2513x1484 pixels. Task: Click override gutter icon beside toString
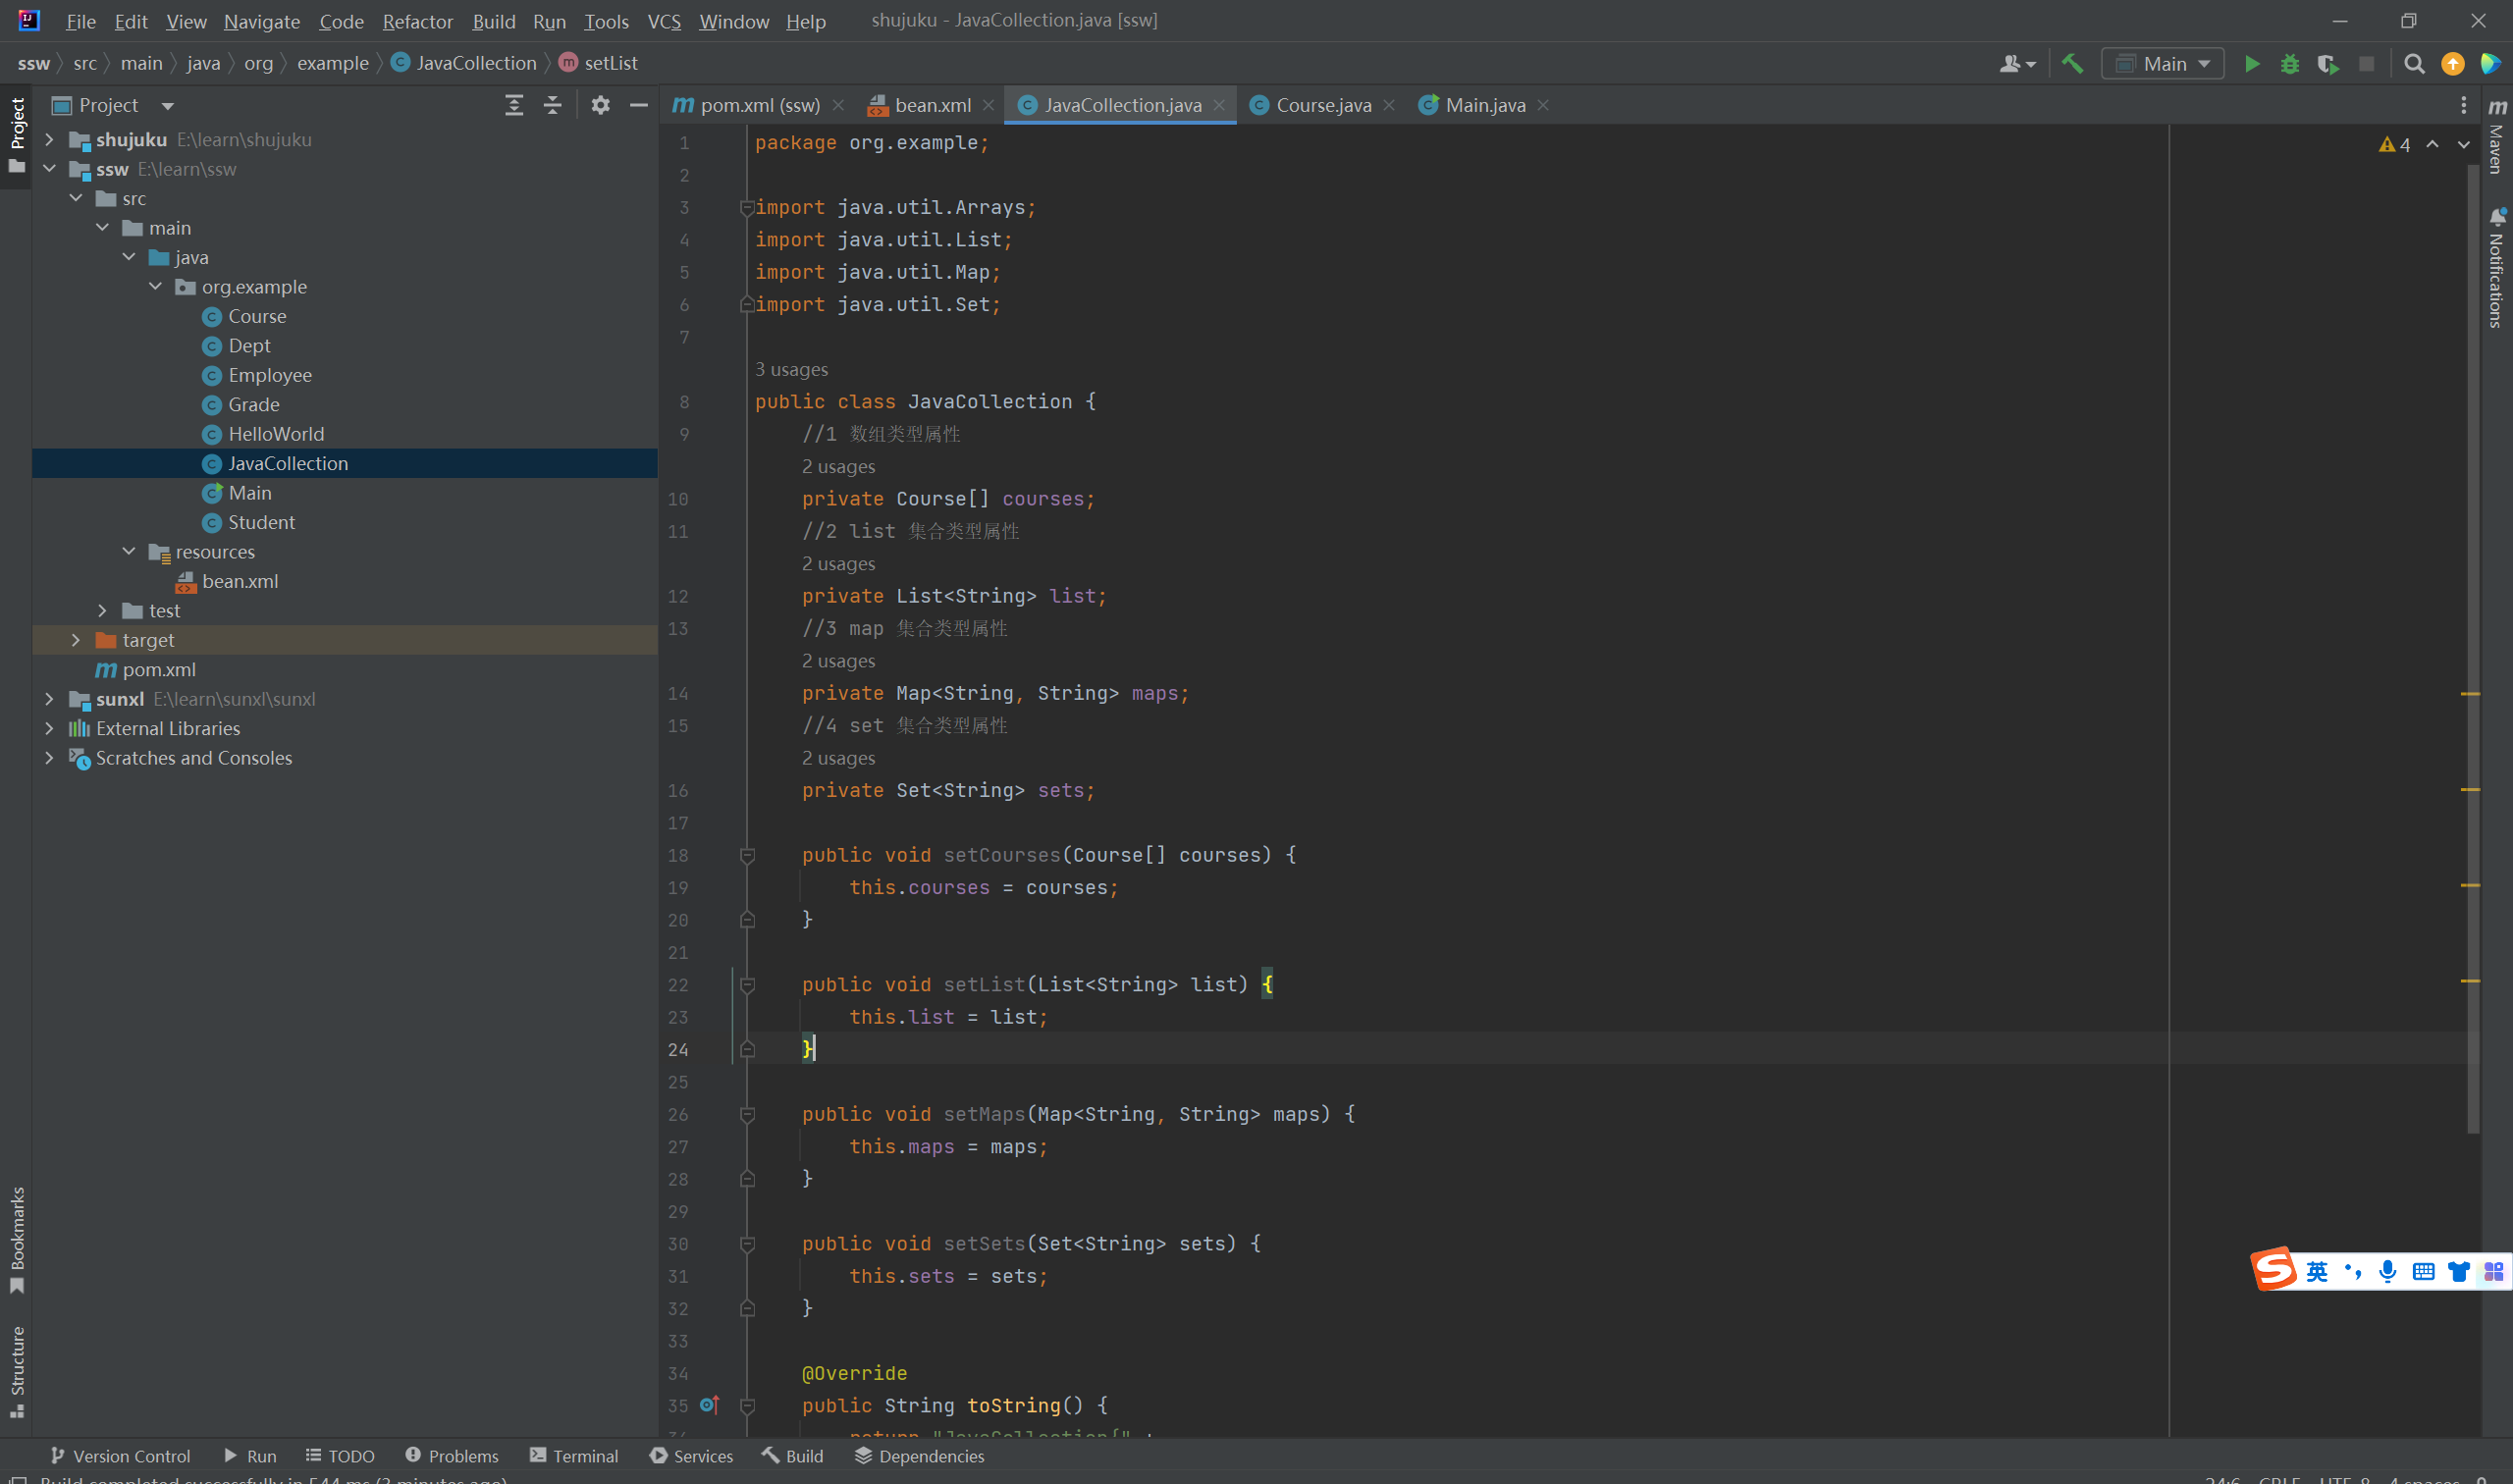709,1405
